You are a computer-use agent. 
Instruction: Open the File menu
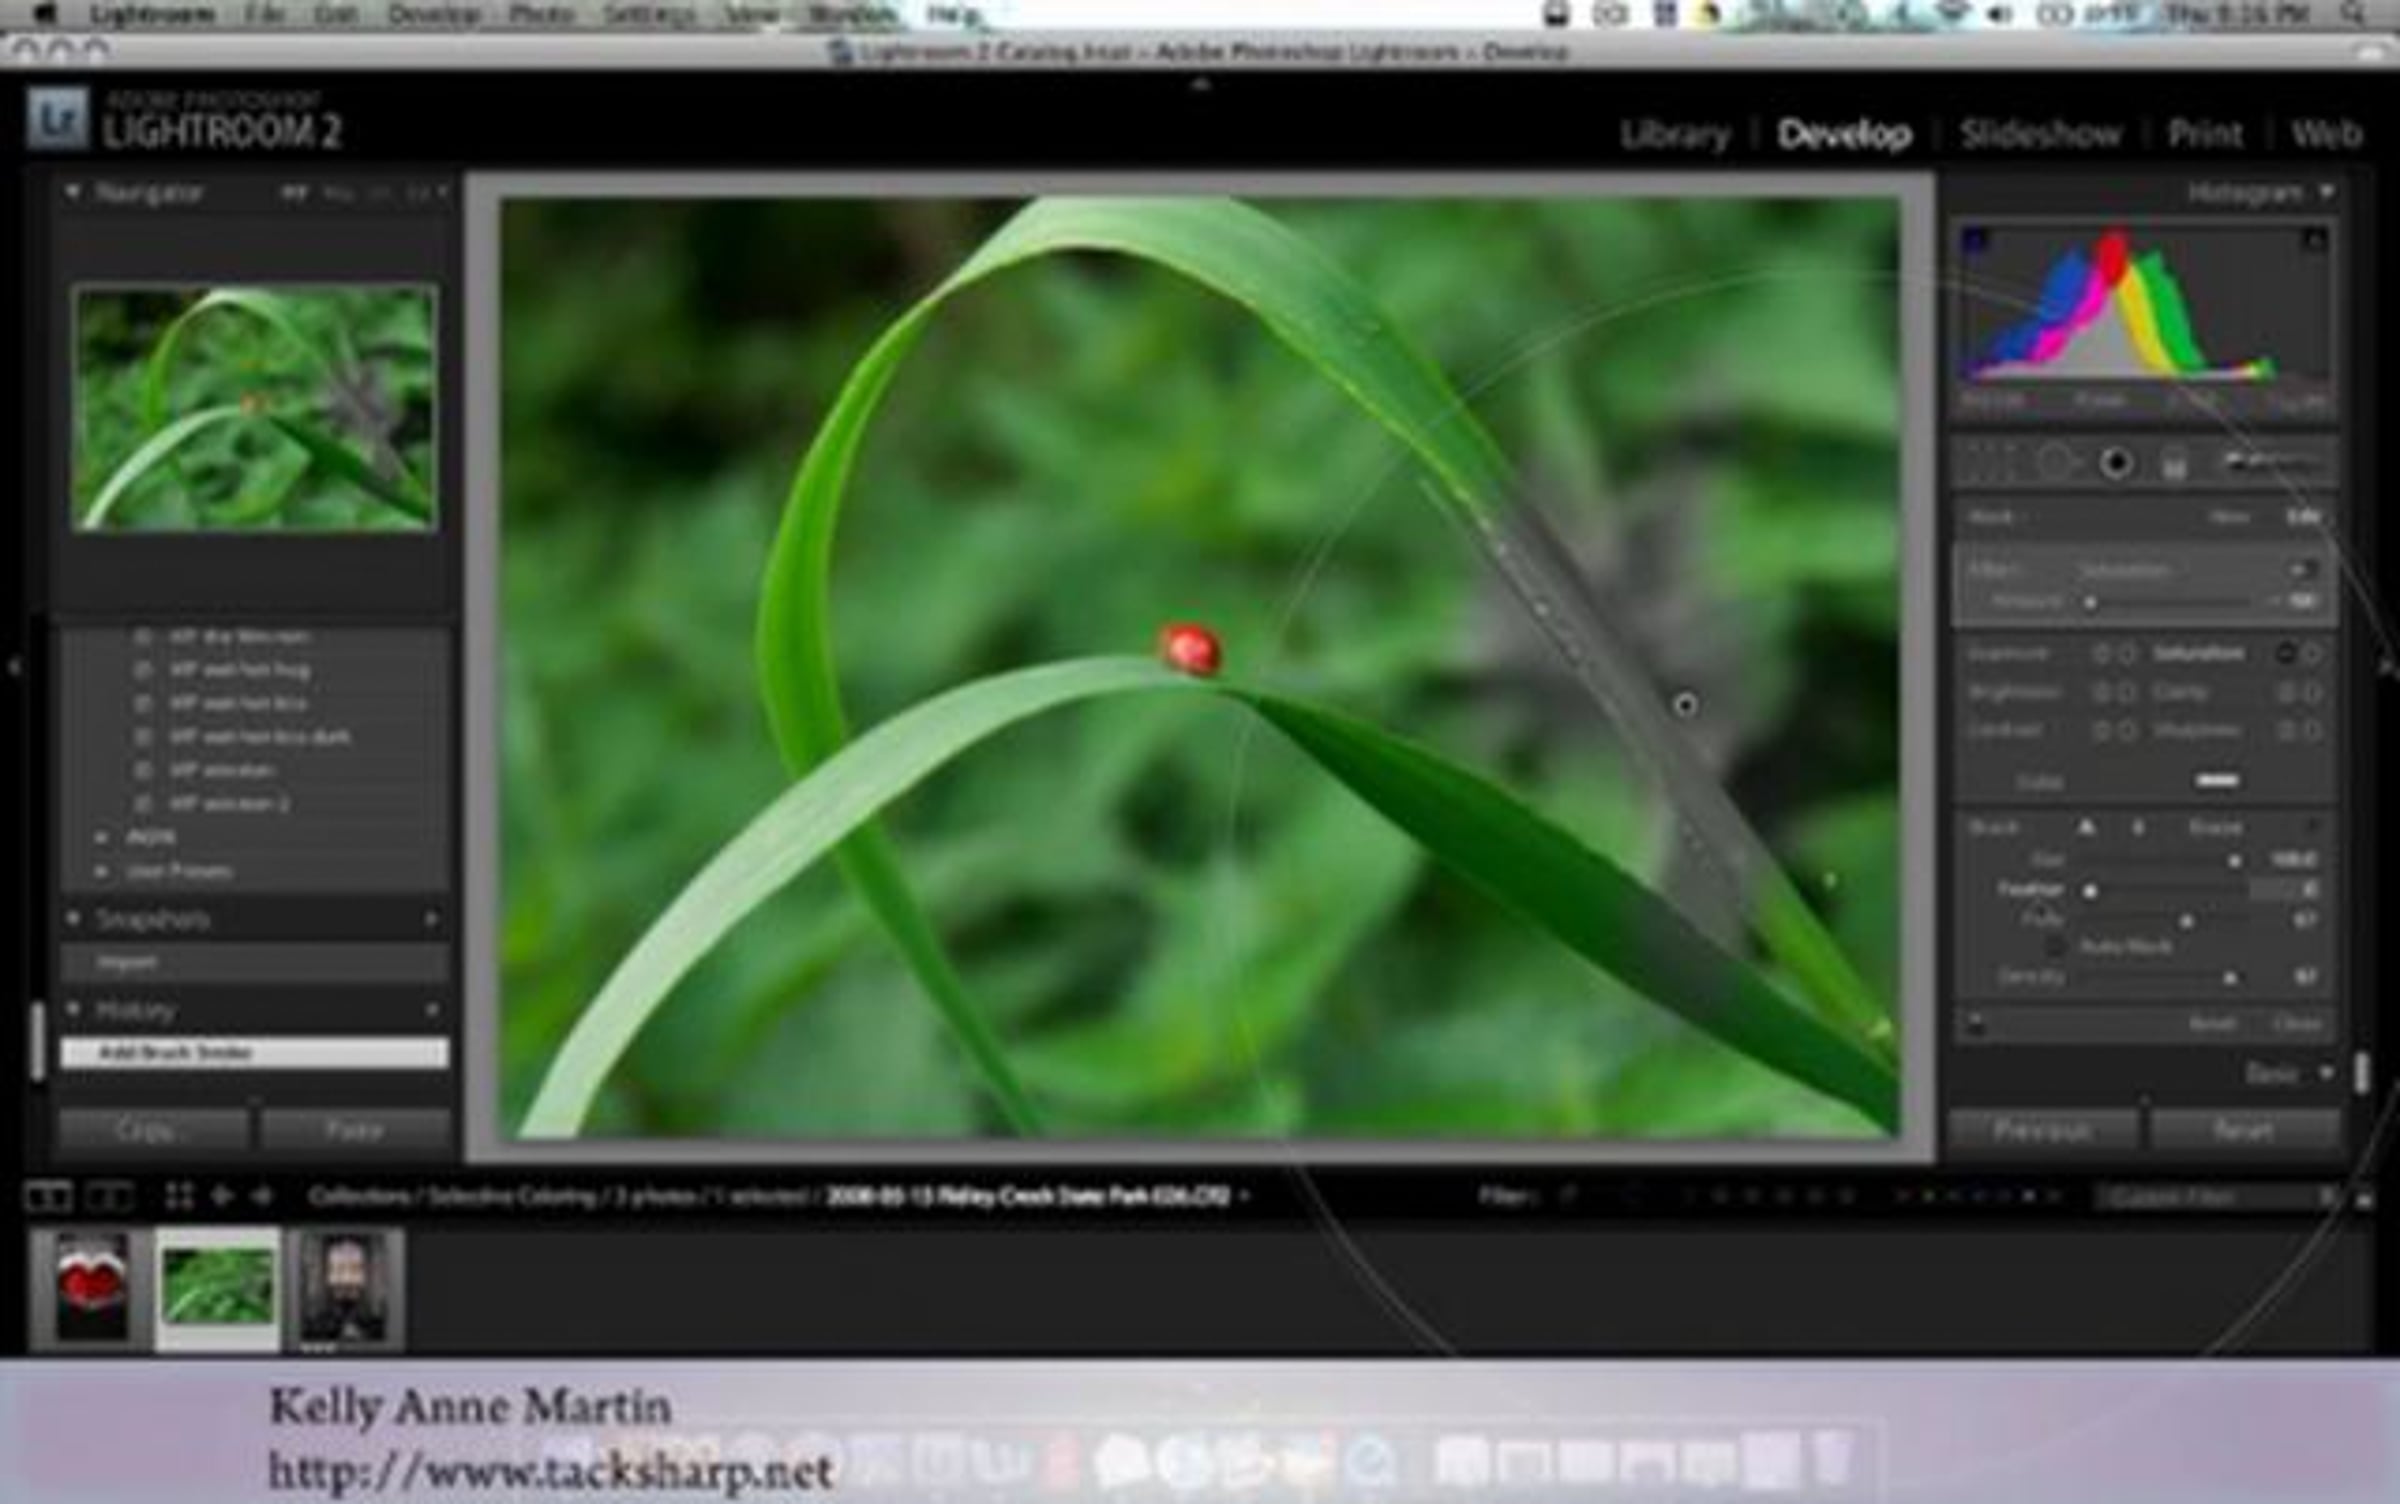pyautogui.click(x=263, y=15)
